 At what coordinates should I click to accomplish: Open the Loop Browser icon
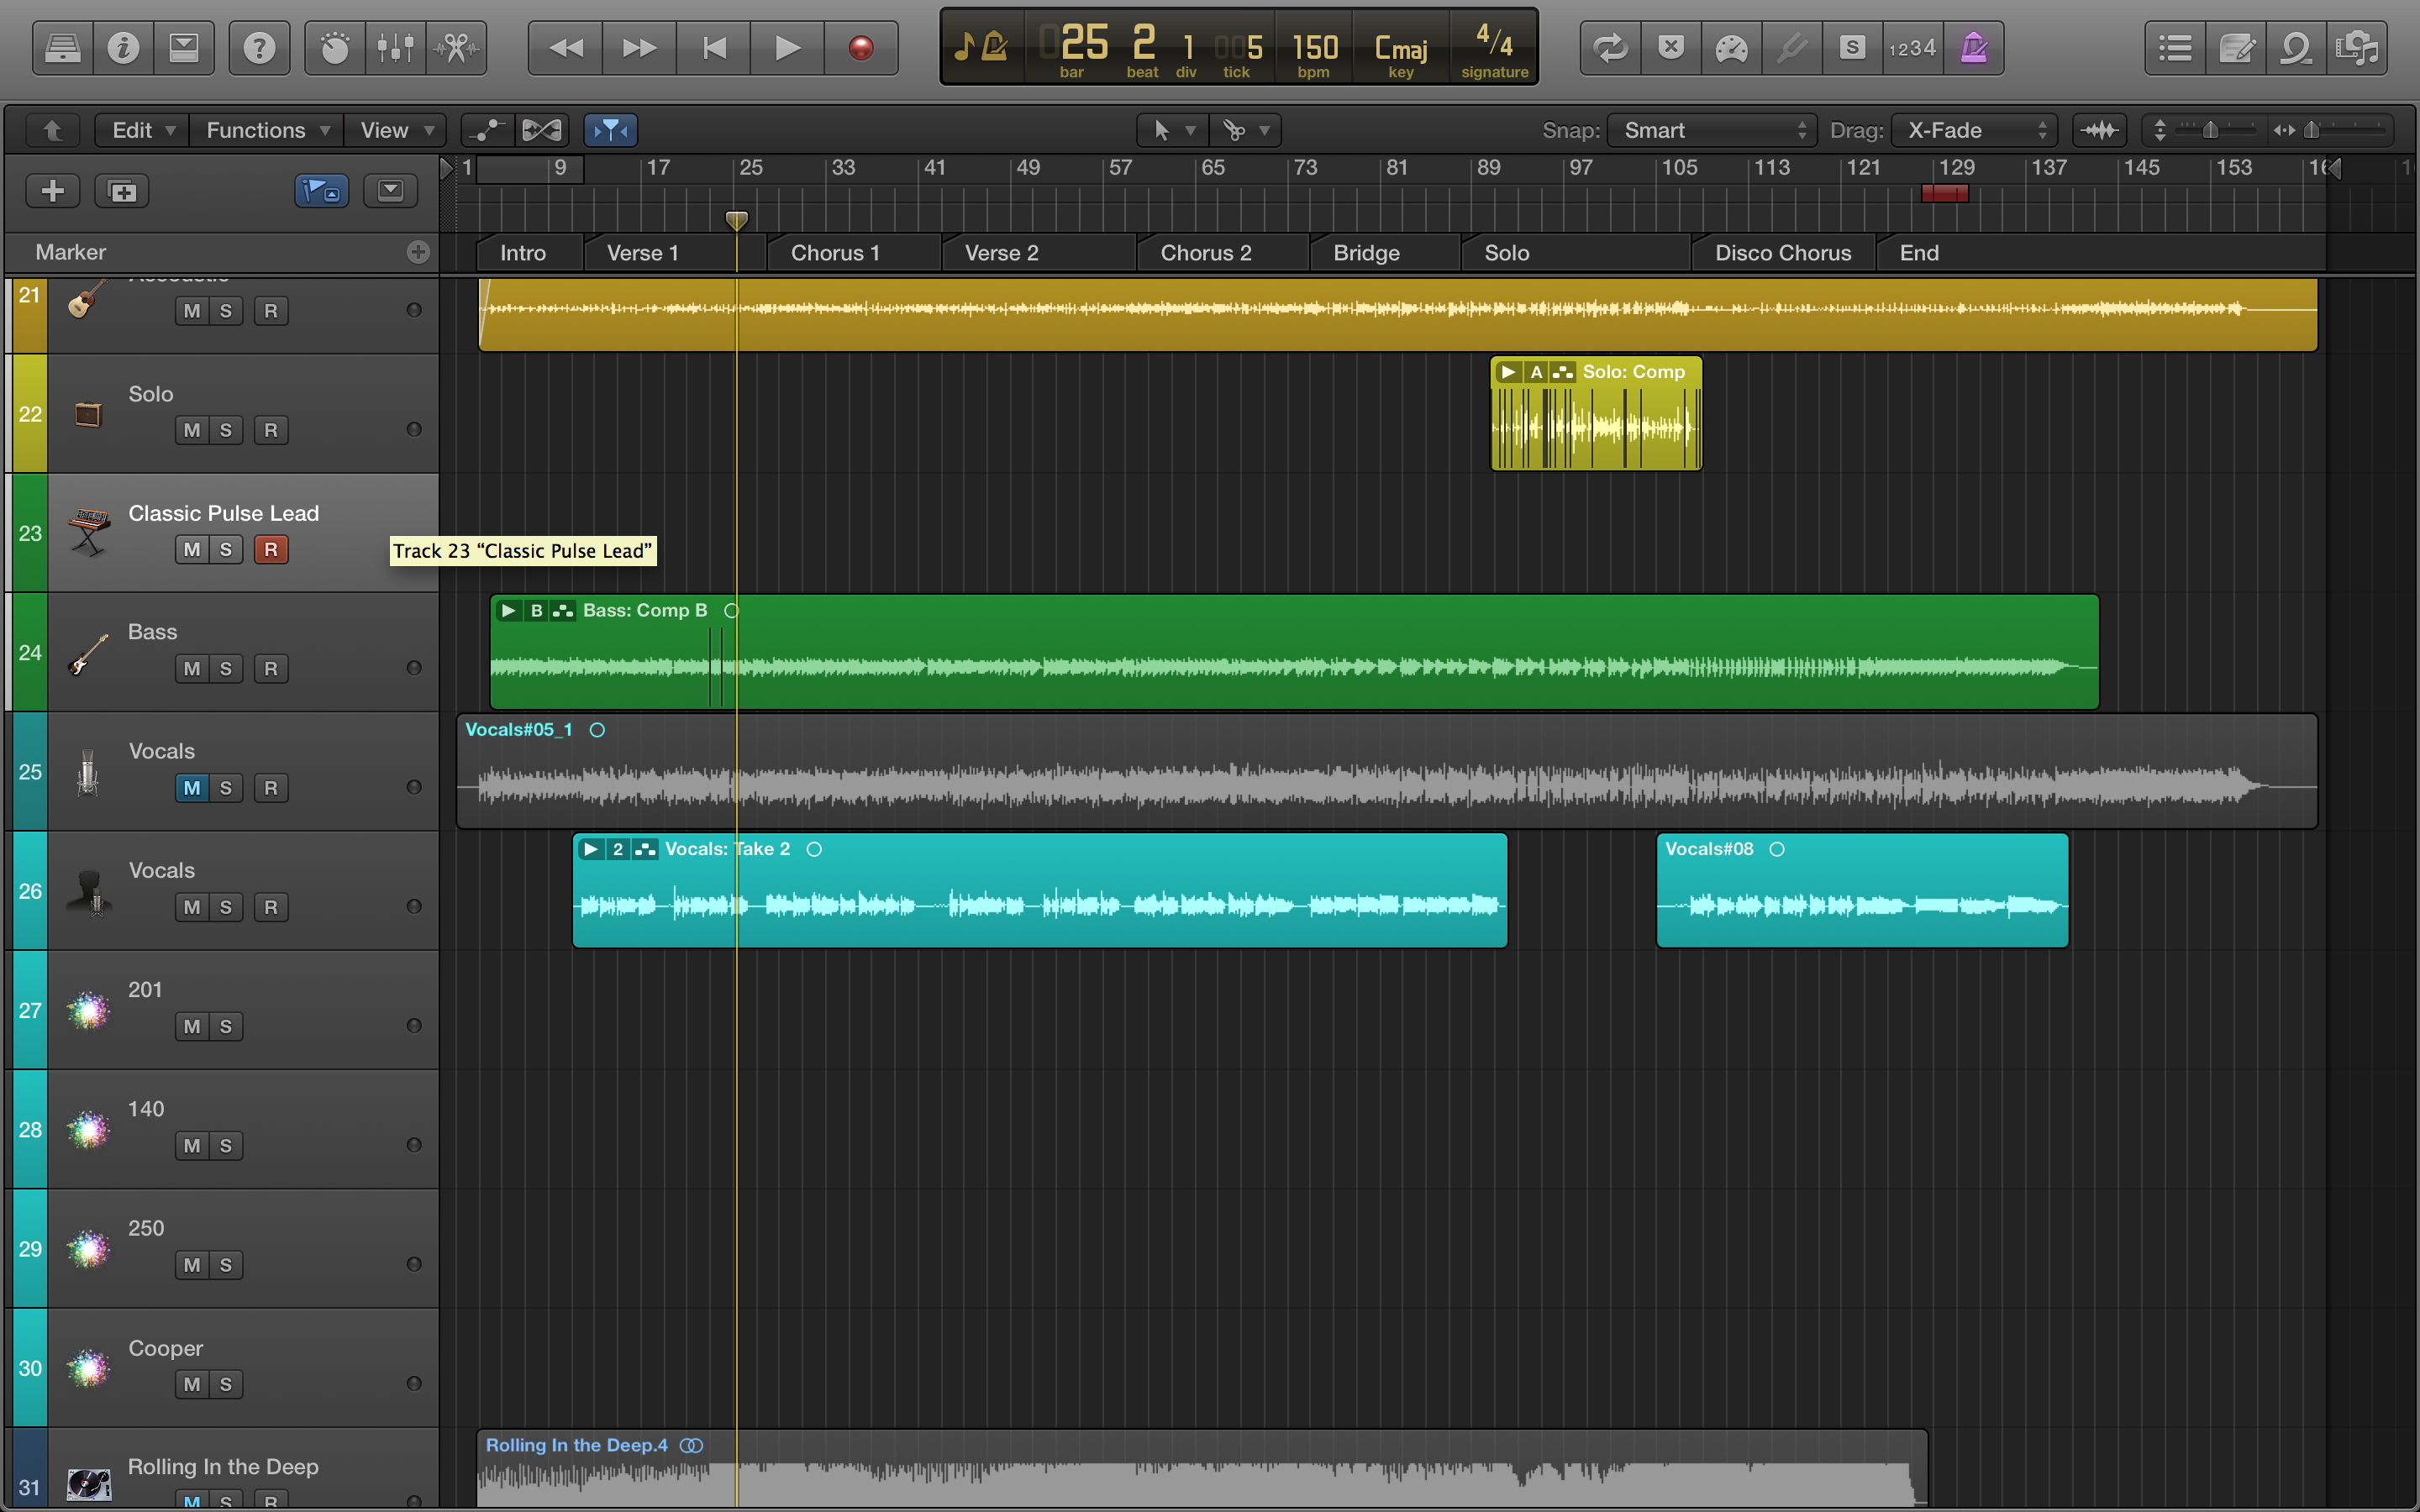(x=2295, y=47)
